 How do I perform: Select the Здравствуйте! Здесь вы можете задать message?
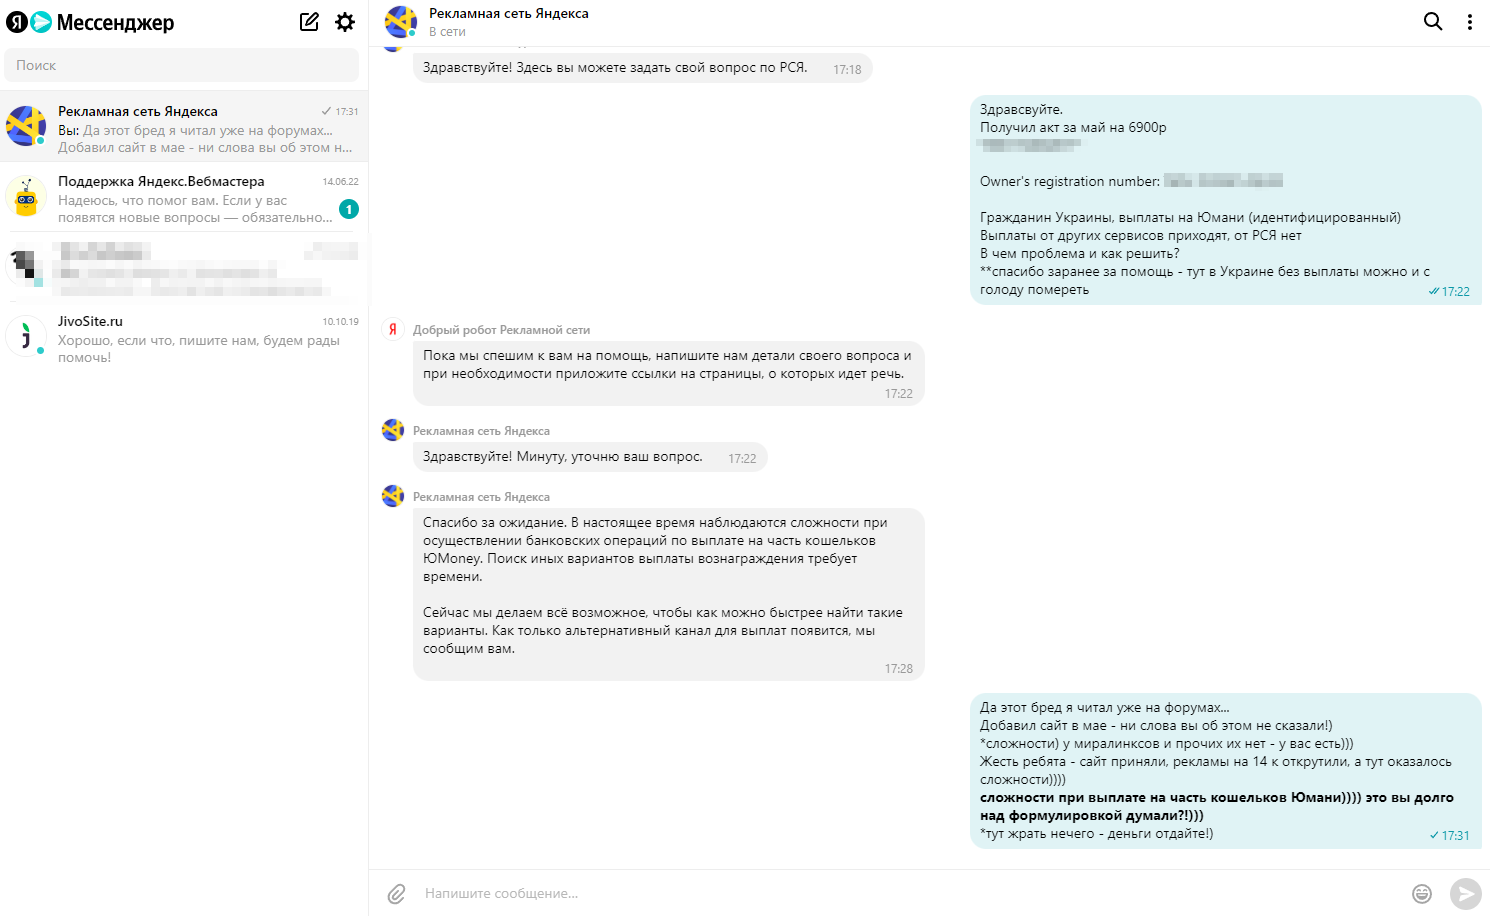(643, 68)
